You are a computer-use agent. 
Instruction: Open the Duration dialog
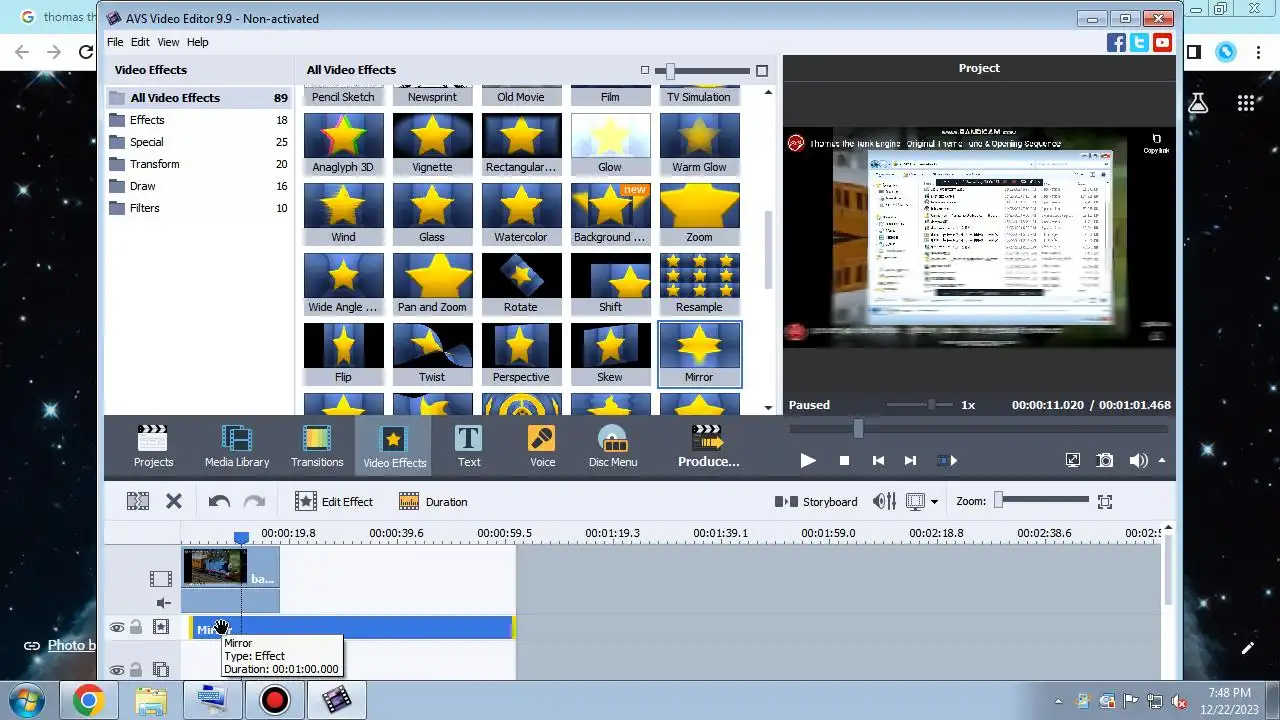[433, 501]
